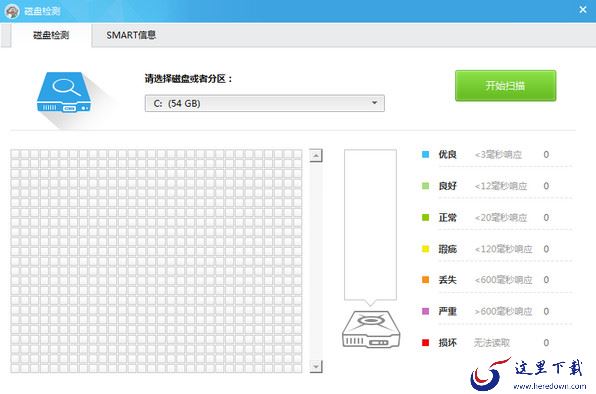
Task: Click the 损坏 legend label
Action: pos(447,343)
